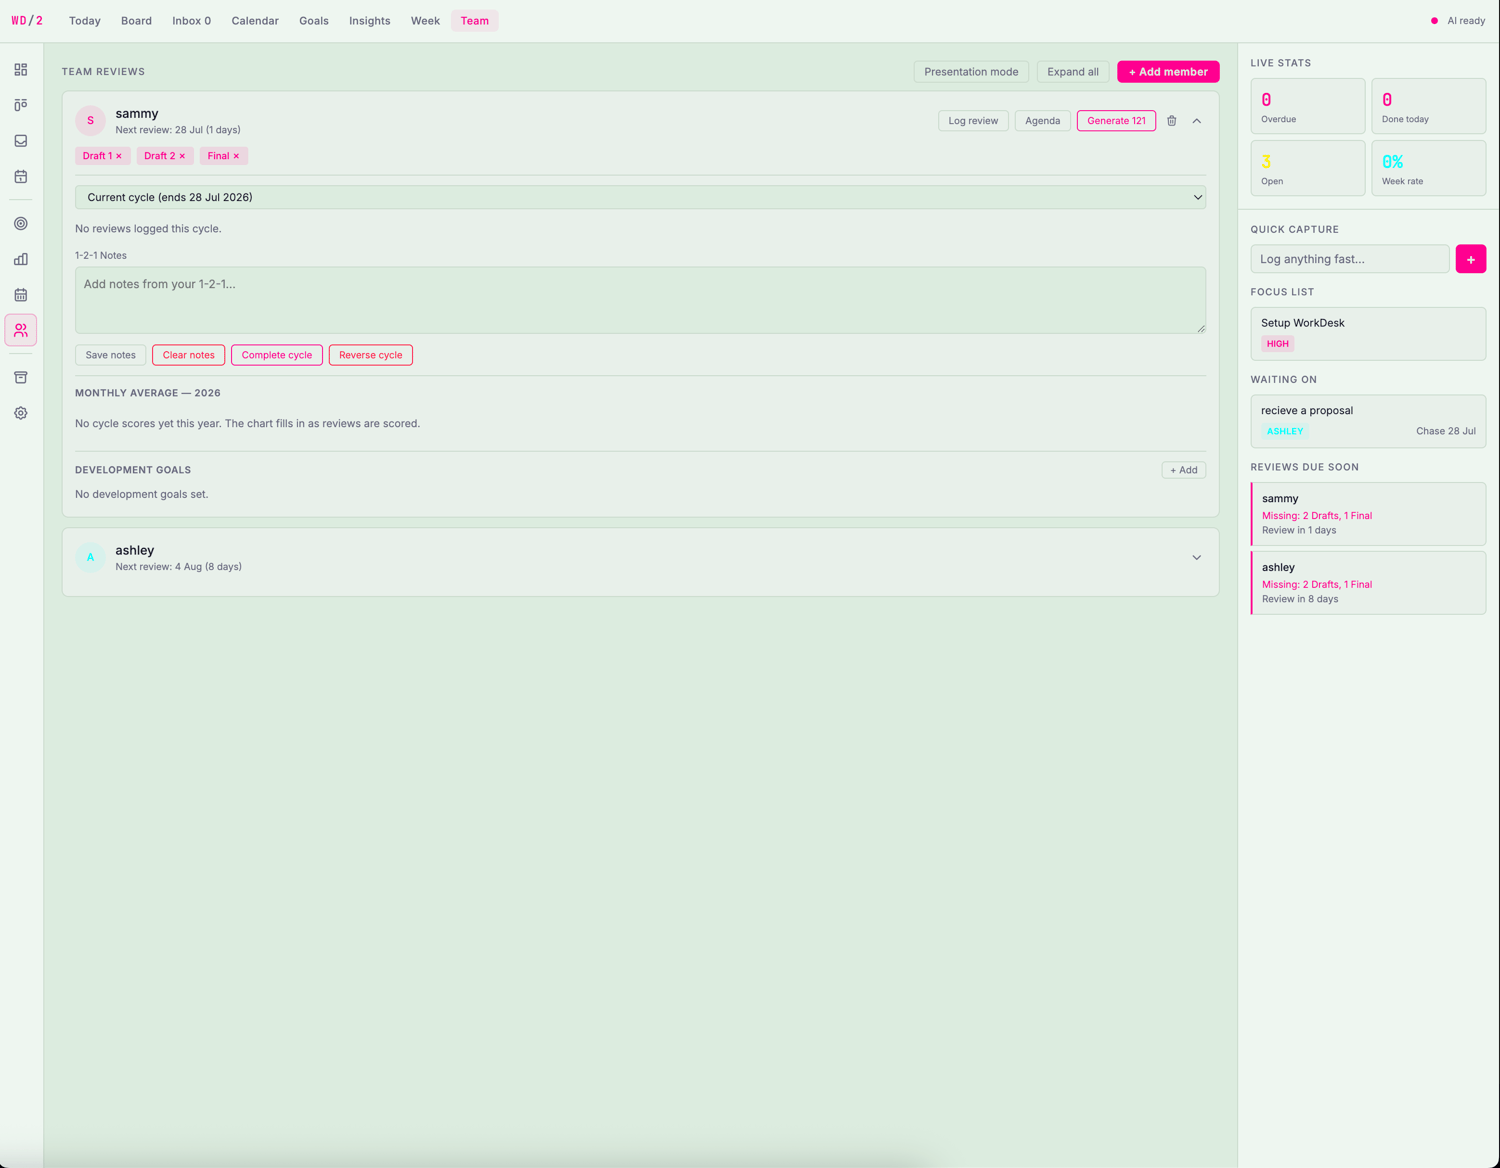Click the Add member button
This screenshot has width=1500, height=1168.
(x=1168, y=72)
